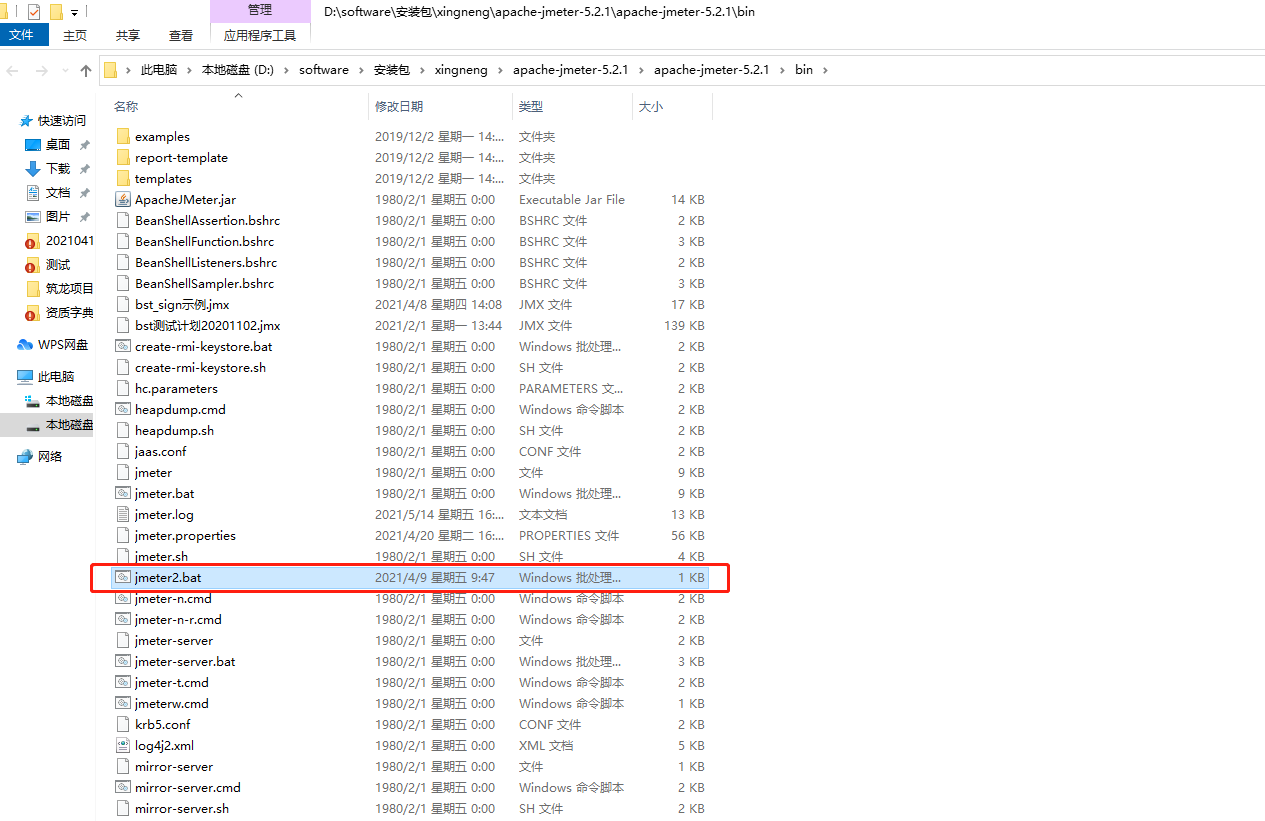Click the 网络 network icon in sidebar

(x=25, y=456)
